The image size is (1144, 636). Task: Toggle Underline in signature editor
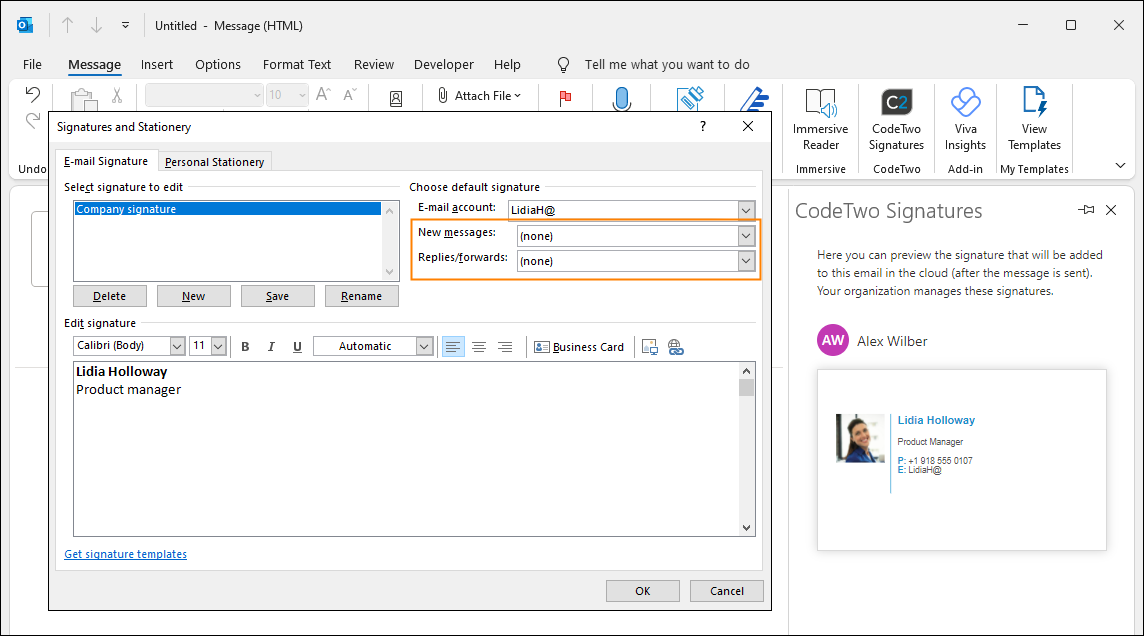pos(297,347)
